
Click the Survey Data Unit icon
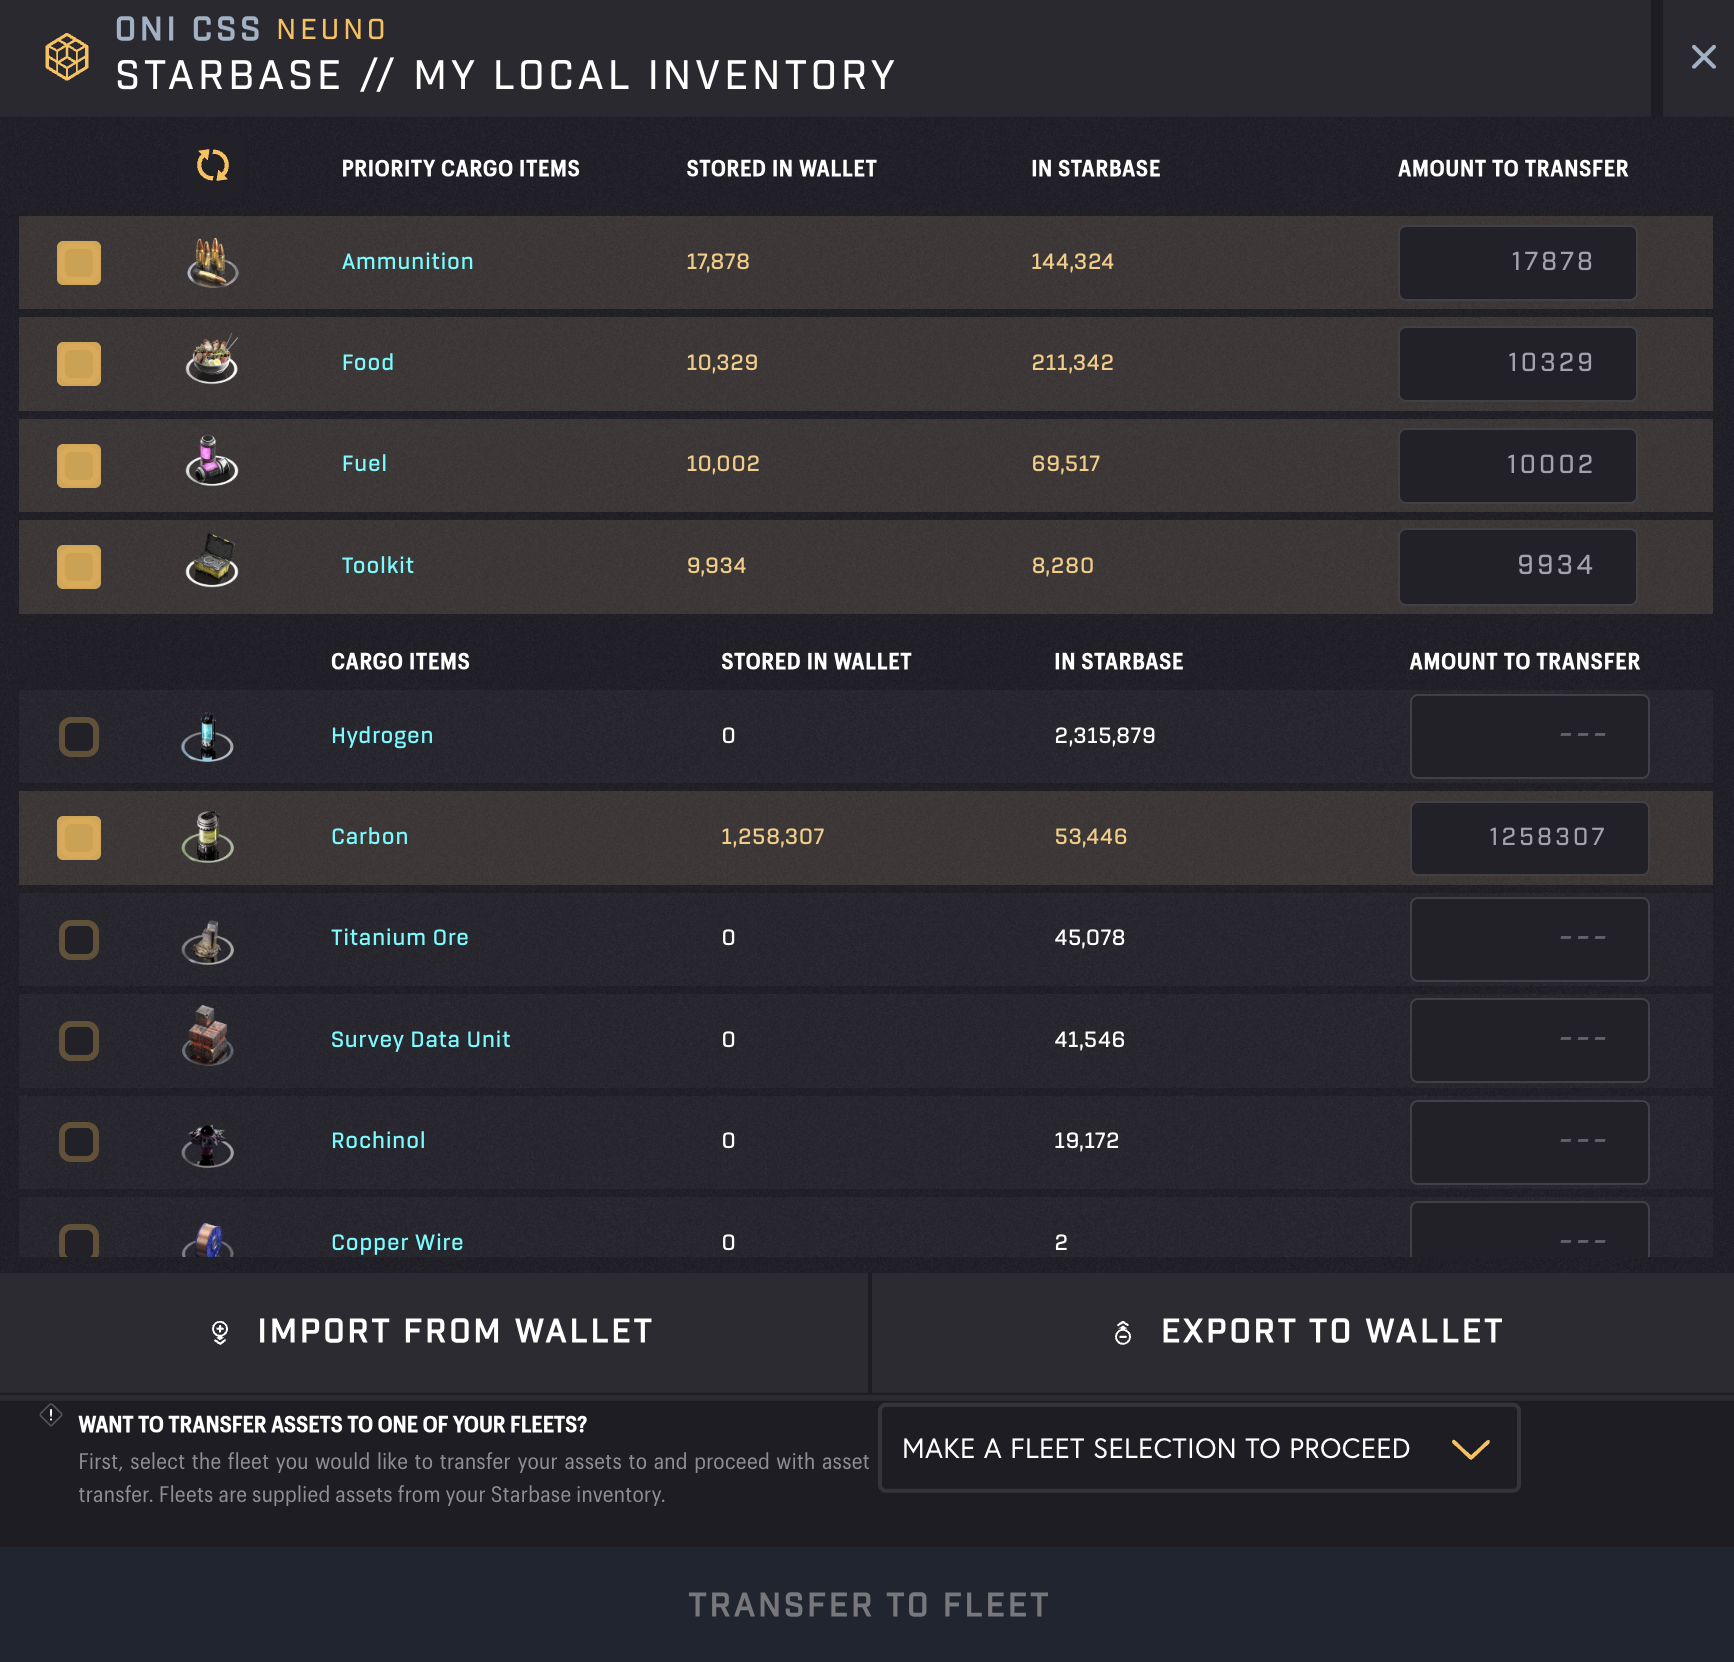(208, 1036)
